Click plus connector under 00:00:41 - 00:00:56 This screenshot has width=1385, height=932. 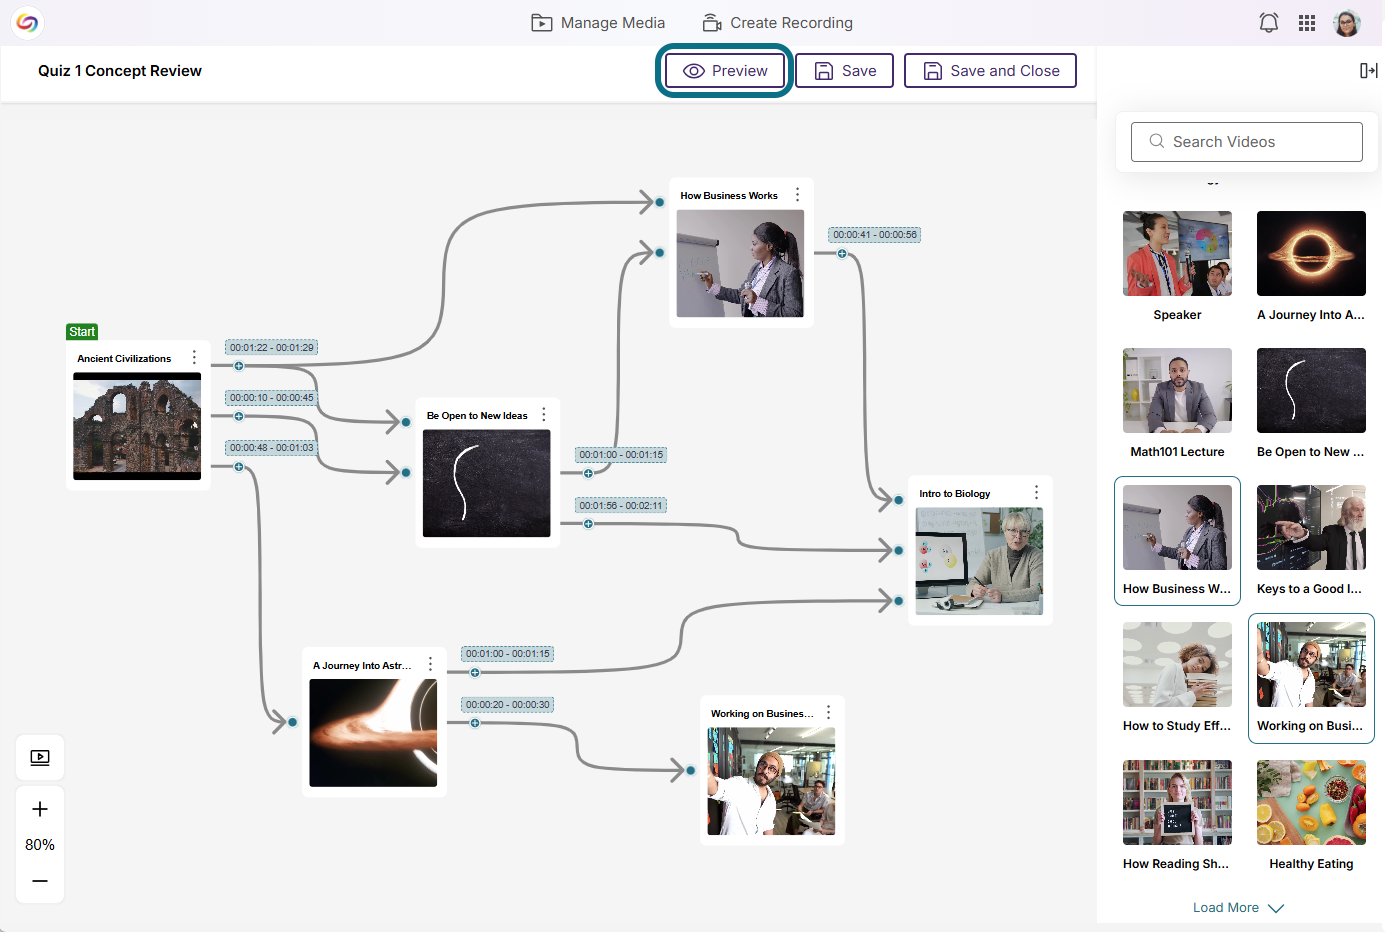pos(842,254)
